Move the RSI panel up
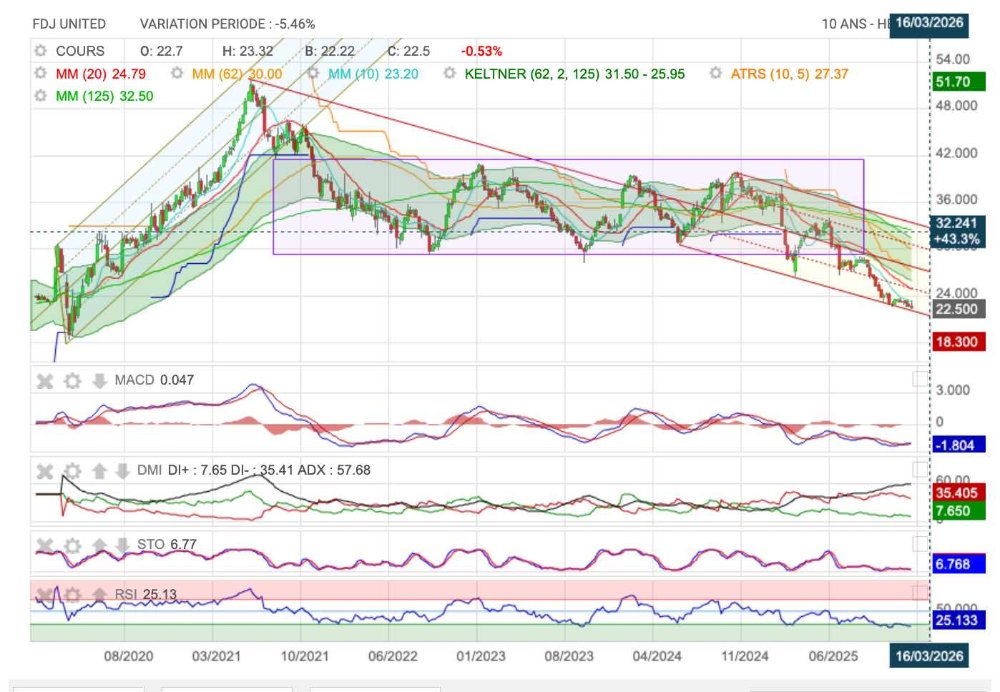The image size is (1000, 692). point(99,596)
